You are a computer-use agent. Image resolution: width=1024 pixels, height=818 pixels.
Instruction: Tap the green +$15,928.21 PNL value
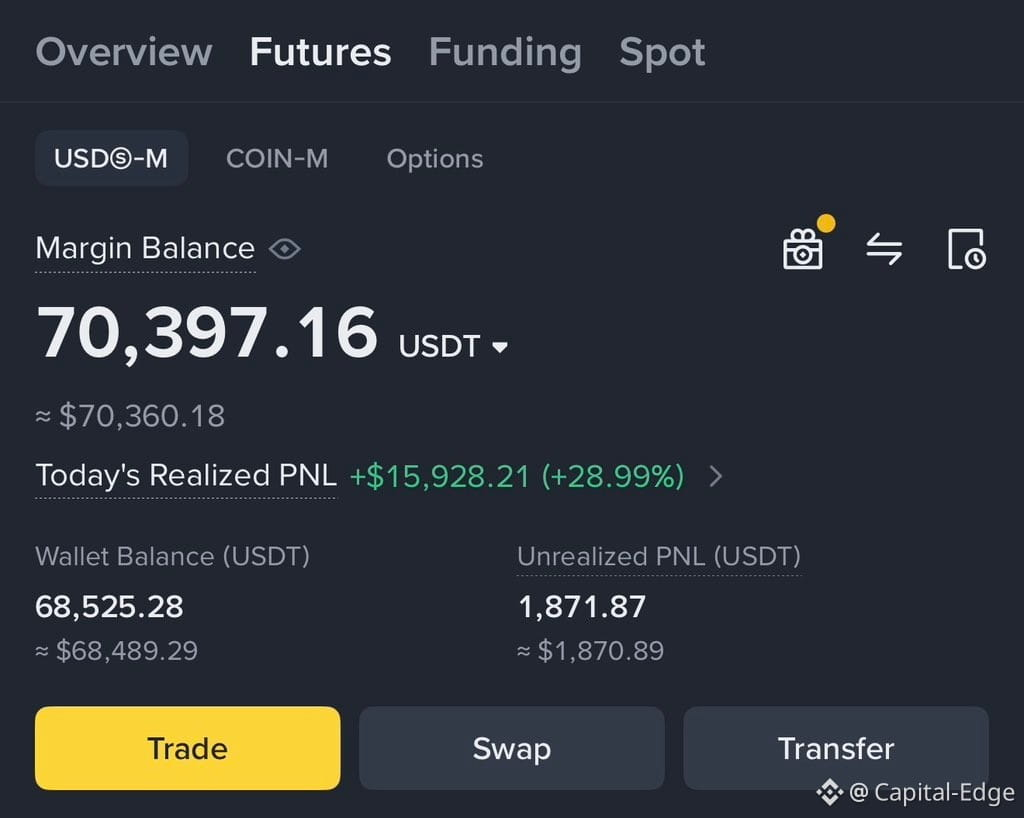tap(440, 476)
